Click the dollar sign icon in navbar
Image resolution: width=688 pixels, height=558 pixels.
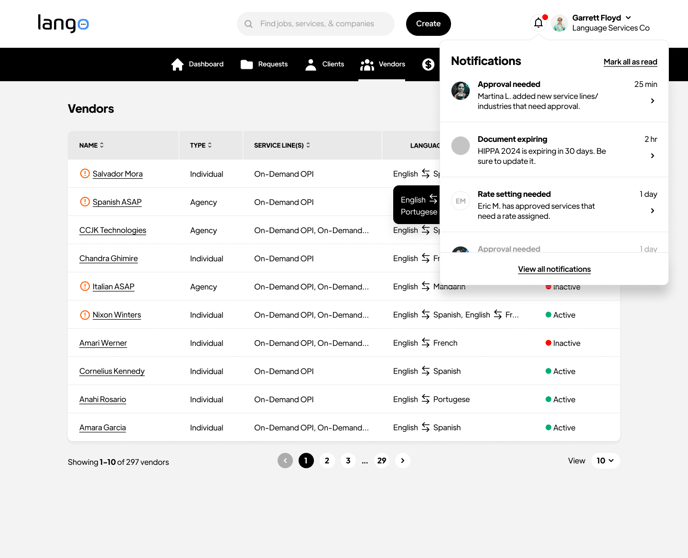(428, 64)
